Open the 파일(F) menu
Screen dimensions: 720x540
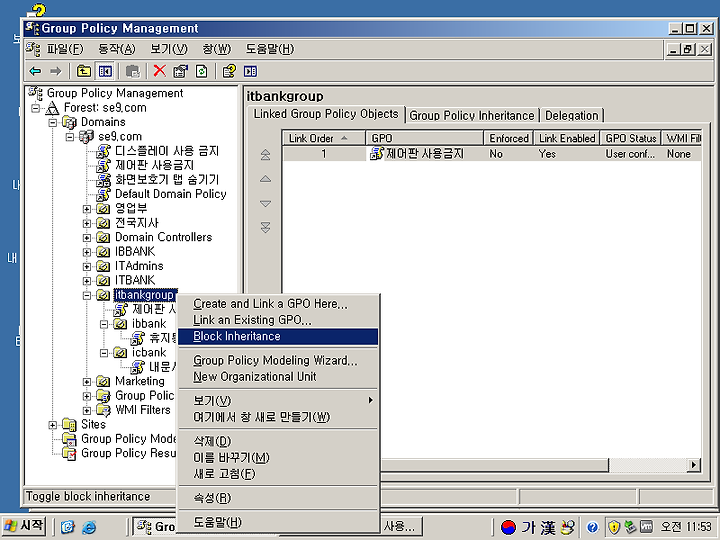(65, 49)
